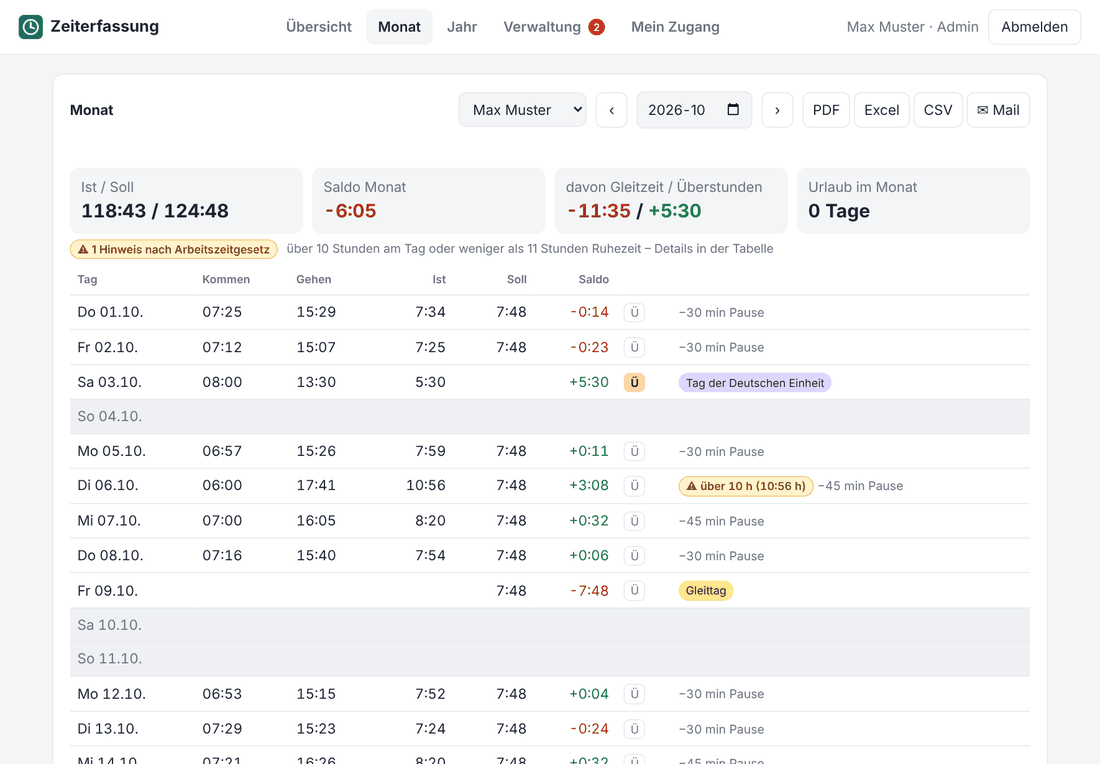This screenshot has width=1100, height=764.
Task: Click the So 11.10. row label
Action: point(109,659)
